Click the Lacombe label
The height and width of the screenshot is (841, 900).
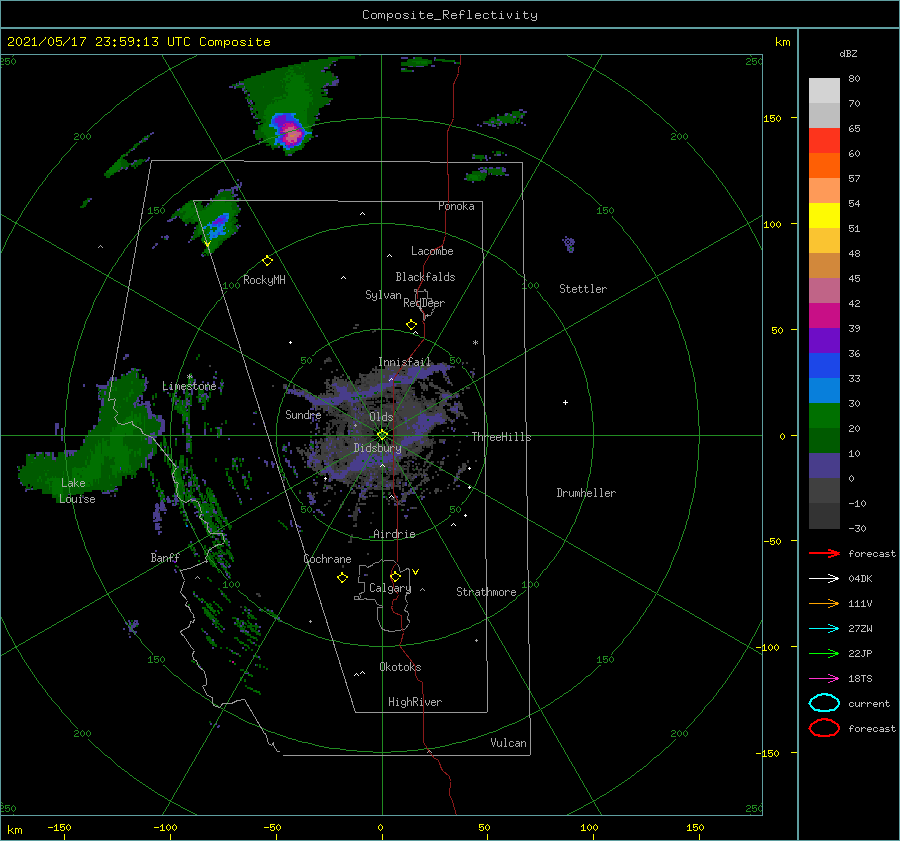(432, 251)
